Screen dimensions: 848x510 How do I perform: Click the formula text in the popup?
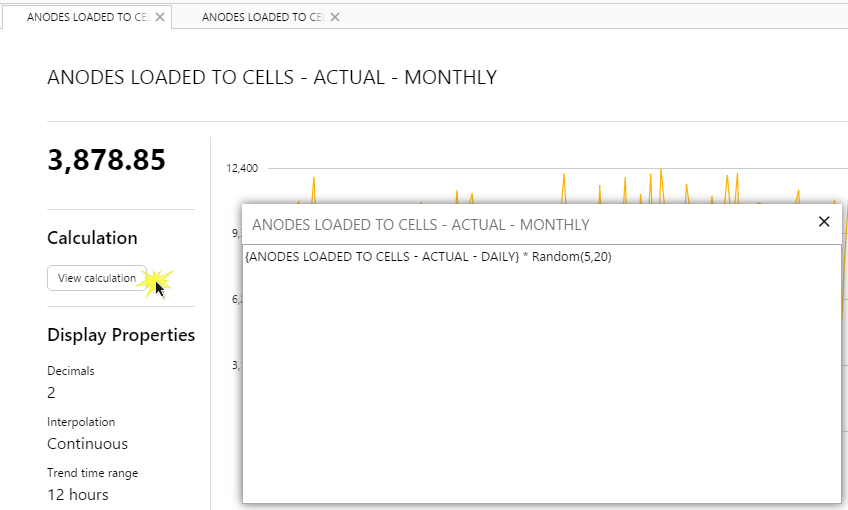coord(428,257)
